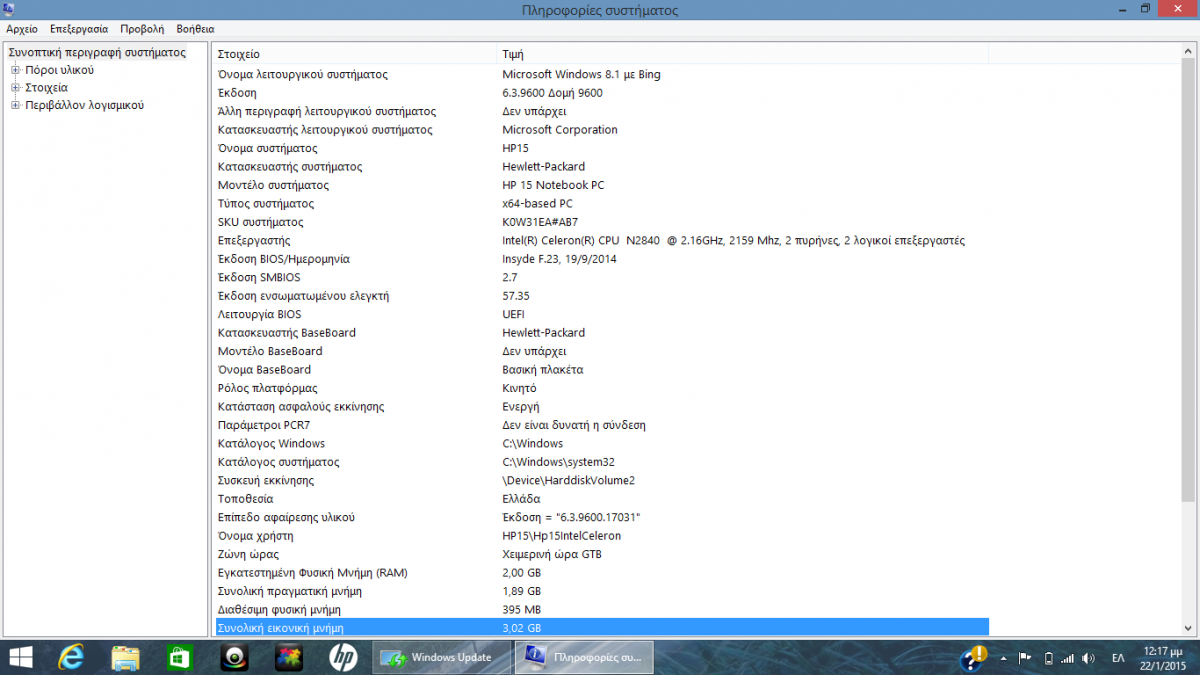The image size is (1200, 675).
Task: Click the UEFI BIOS mode value
Action: tap(513, 314)
